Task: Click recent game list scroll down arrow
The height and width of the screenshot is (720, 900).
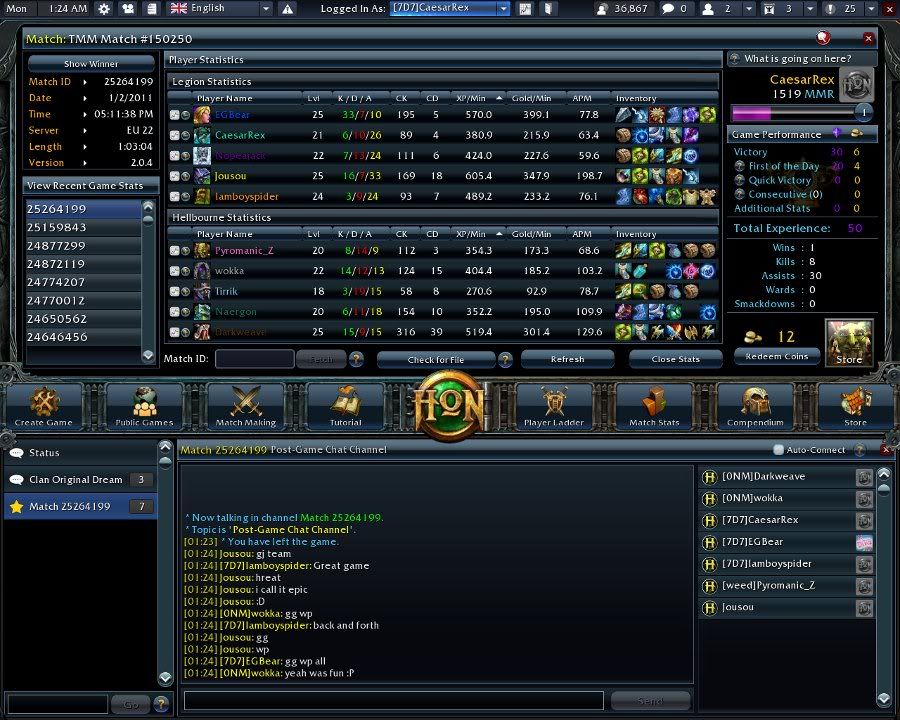Action: 148,355
